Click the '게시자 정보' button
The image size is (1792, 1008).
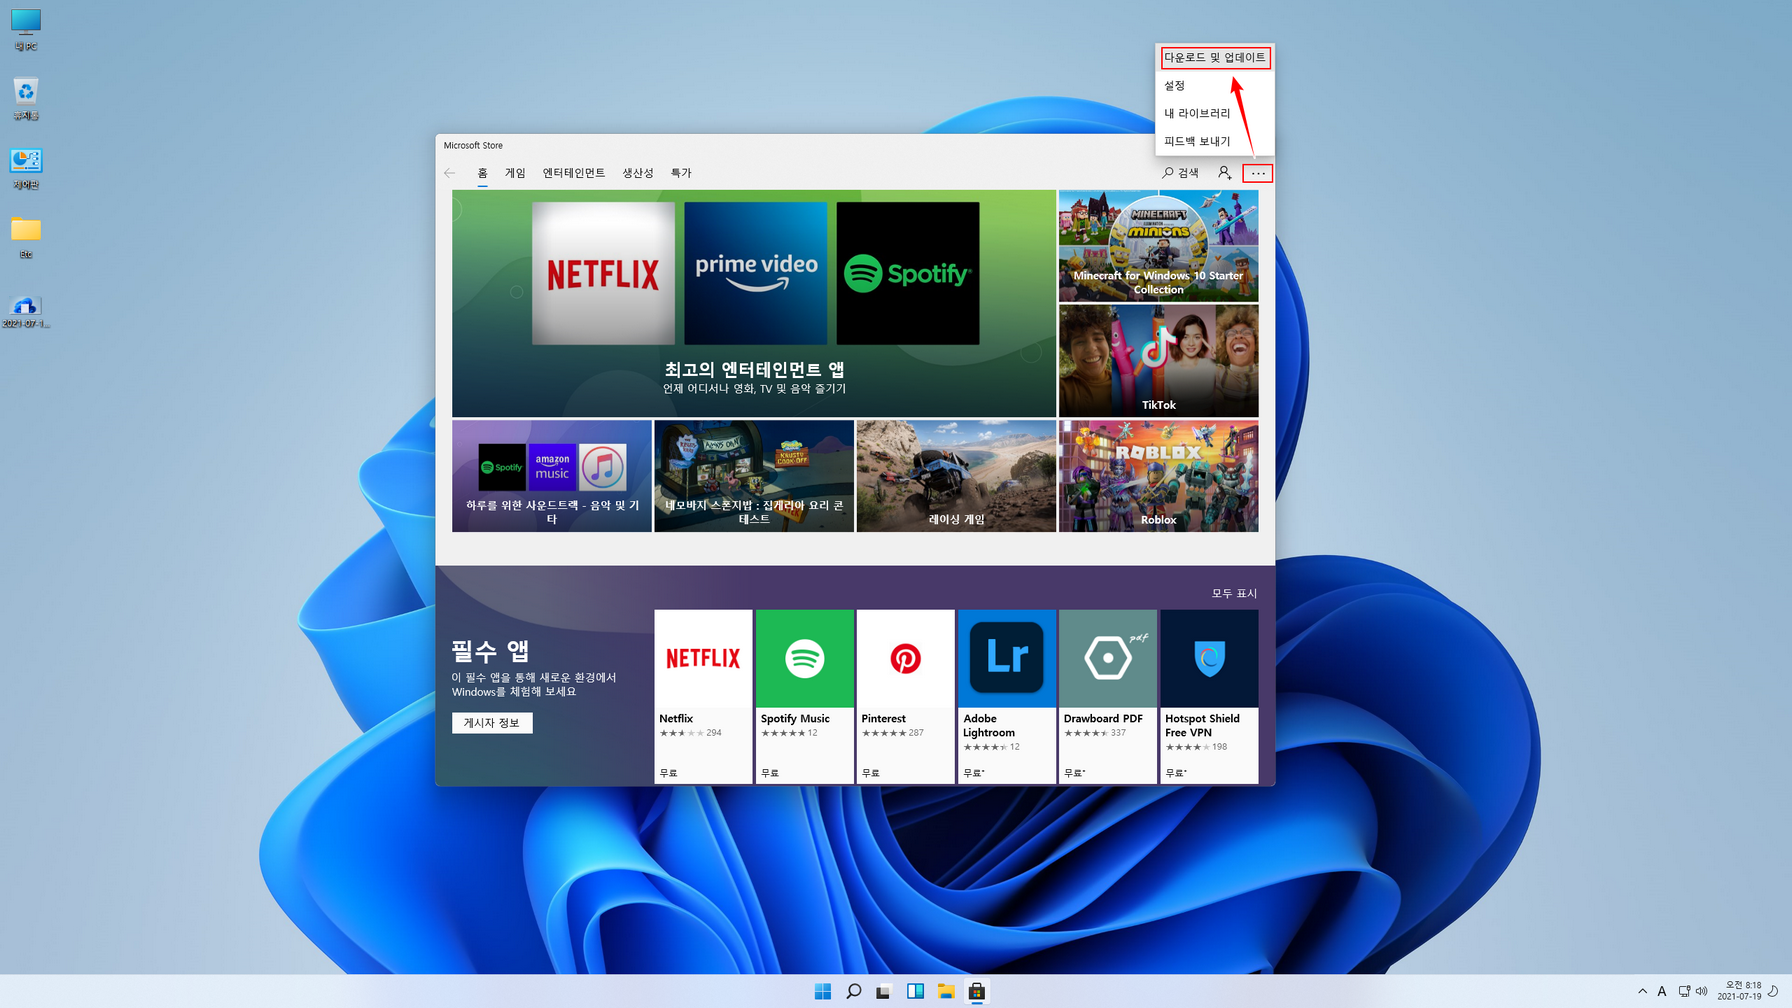pyautogui.click(x=492, y=723)
